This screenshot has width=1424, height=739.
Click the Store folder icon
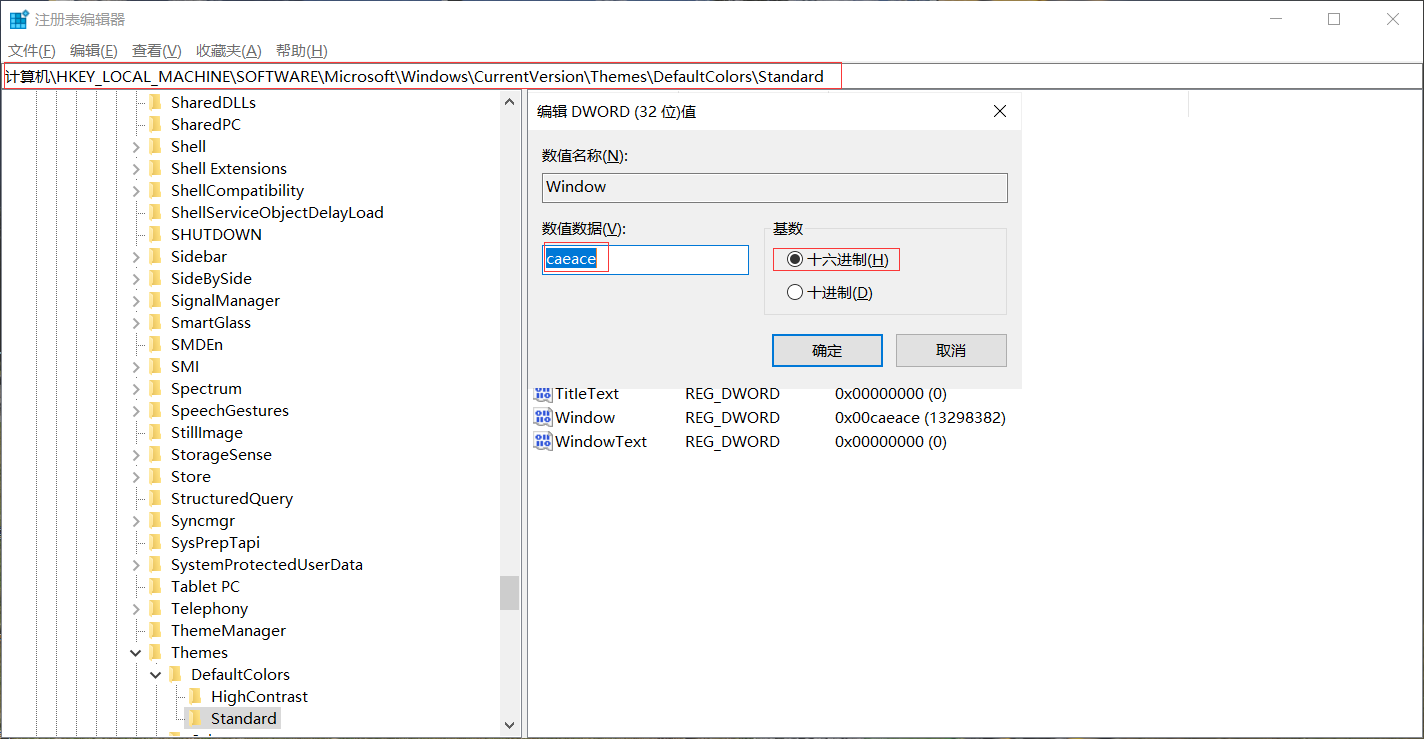[155, 476]
